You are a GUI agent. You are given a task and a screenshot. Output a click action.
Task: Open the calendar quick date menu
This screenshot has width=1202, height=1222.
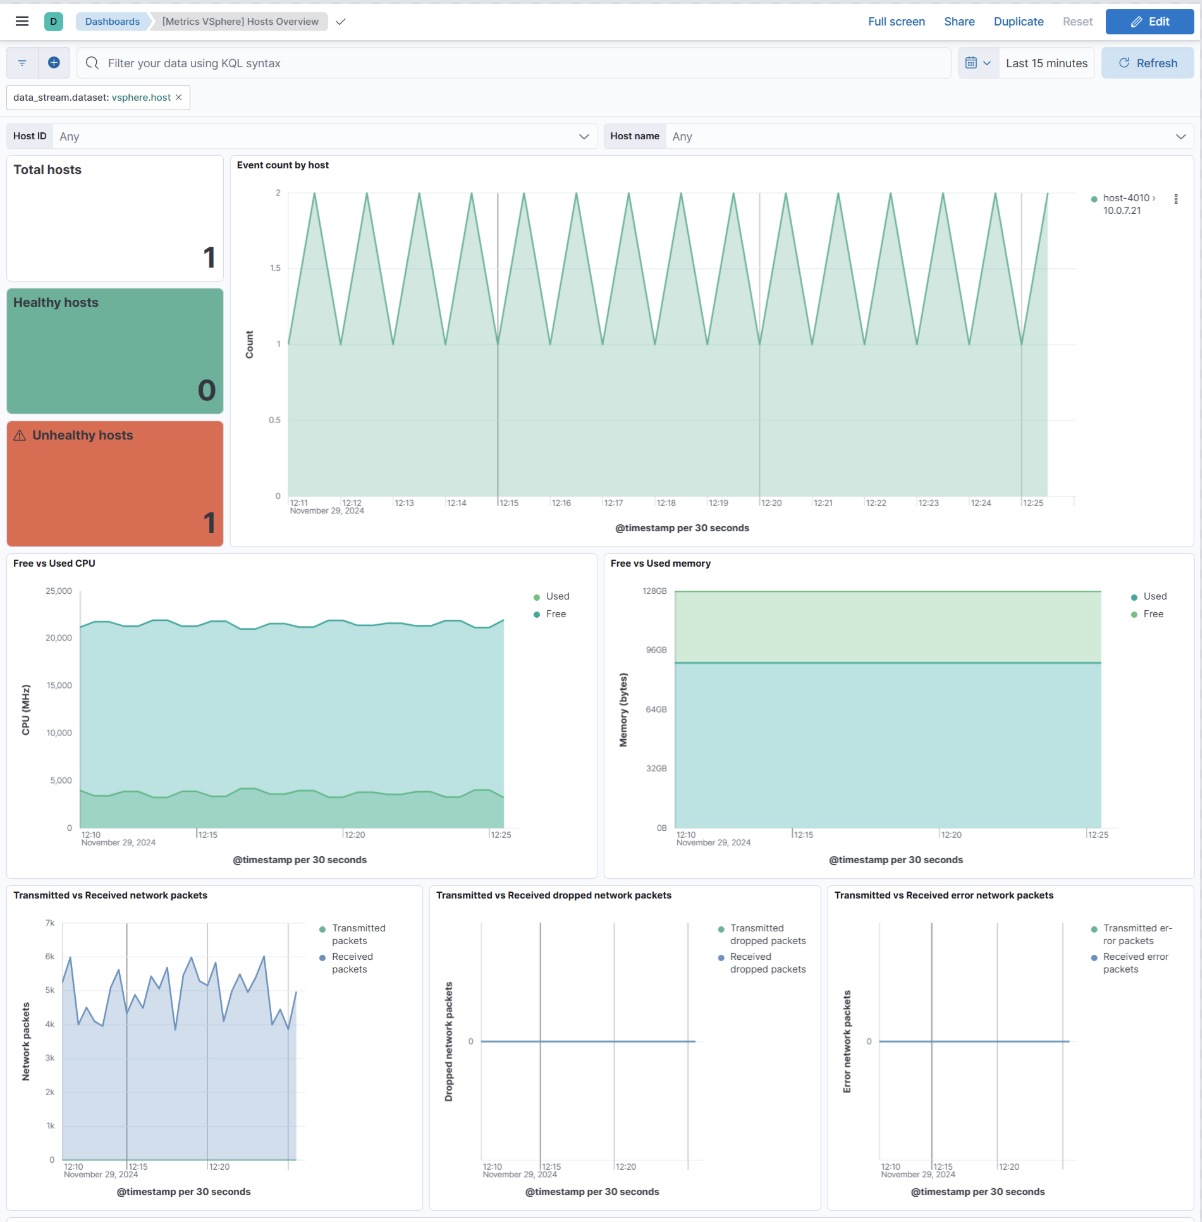tap(978, 63)
